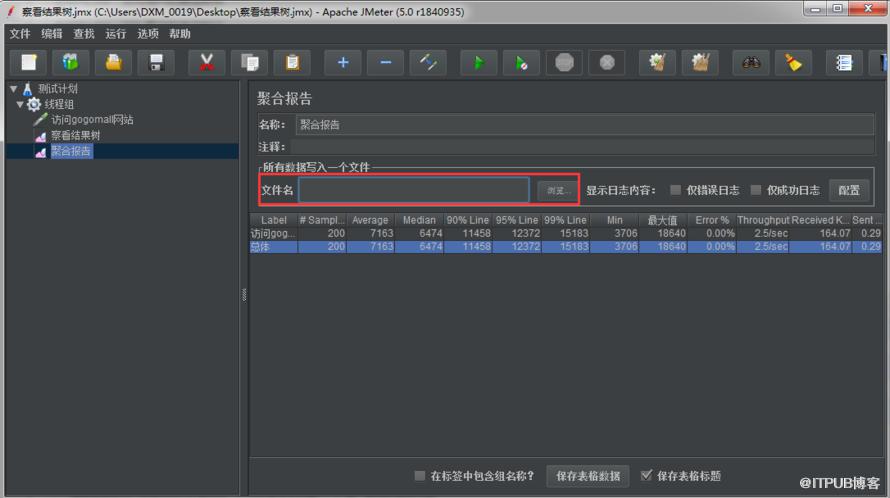
Task: Click the Paste clipboard icon
Action: [292, 62]
